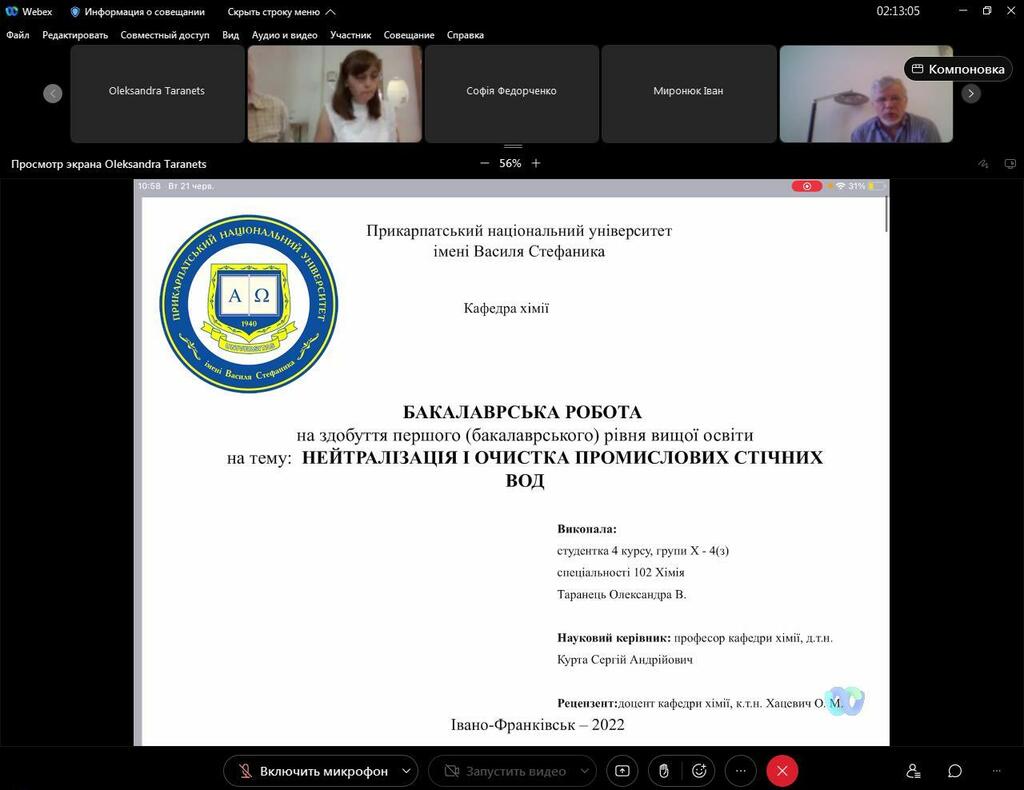Click Таранець Олександра В. text
Viewport: 1024px width, 790px height.
click(622, 594)
